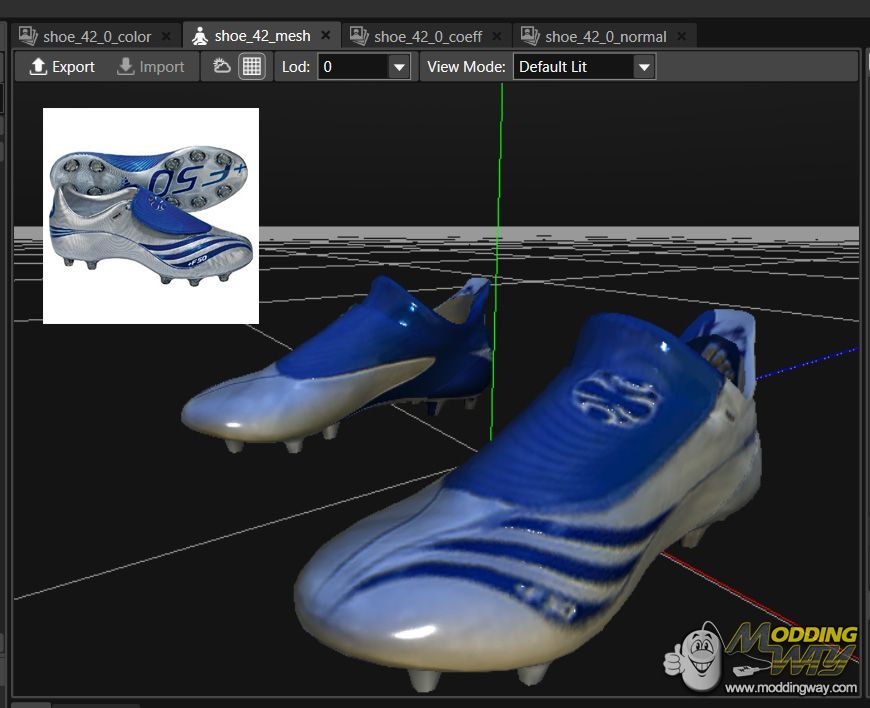This screenshot has width=870, height=708.
Task: Toggle the lighting/sky icon in toolbar
Action: click(222, 67)
